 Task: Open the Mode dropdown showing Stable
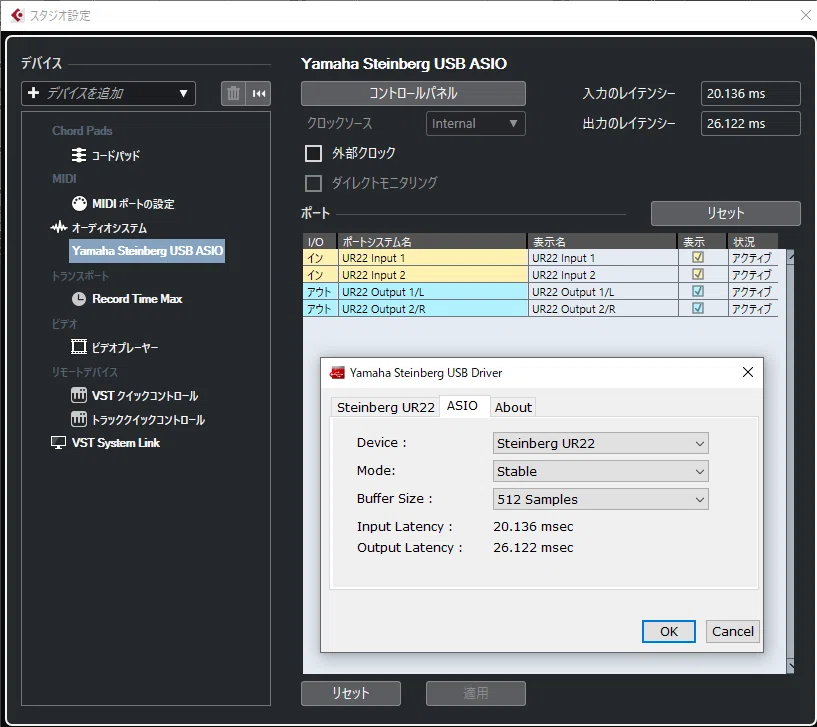(x=600, y=472)
